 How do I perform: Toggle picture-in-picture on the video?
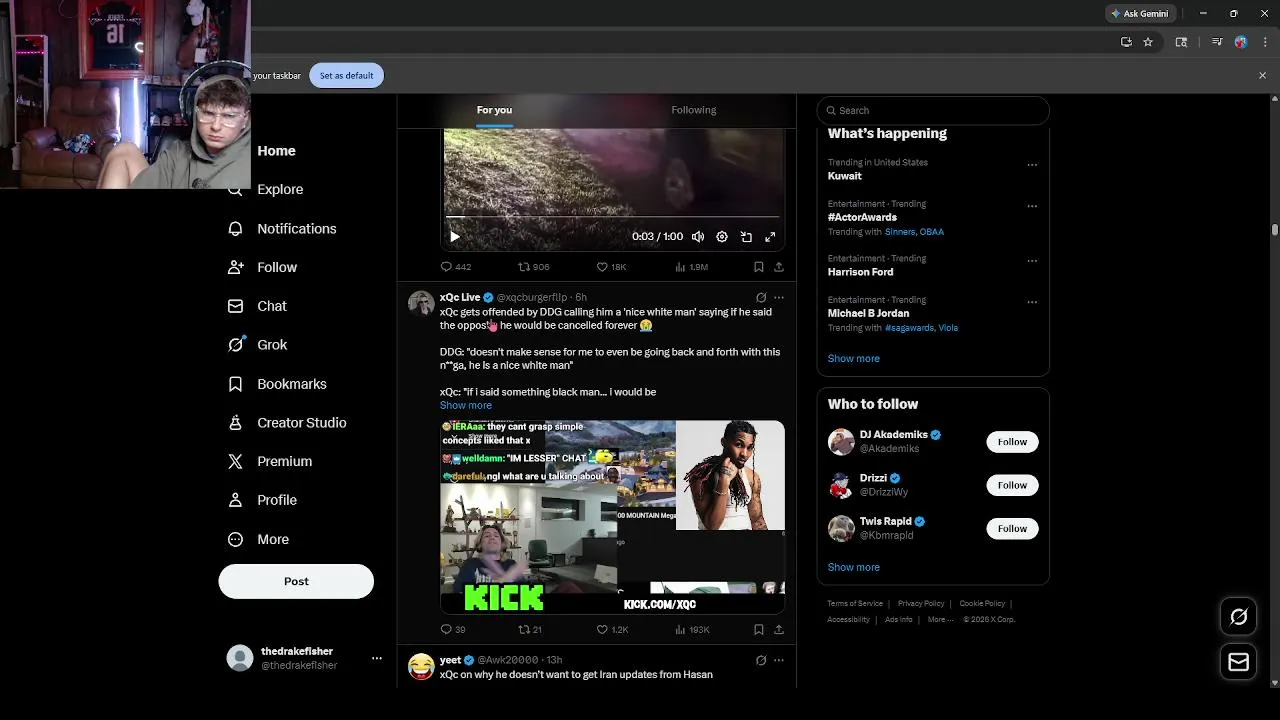click(x=746, y=237)
